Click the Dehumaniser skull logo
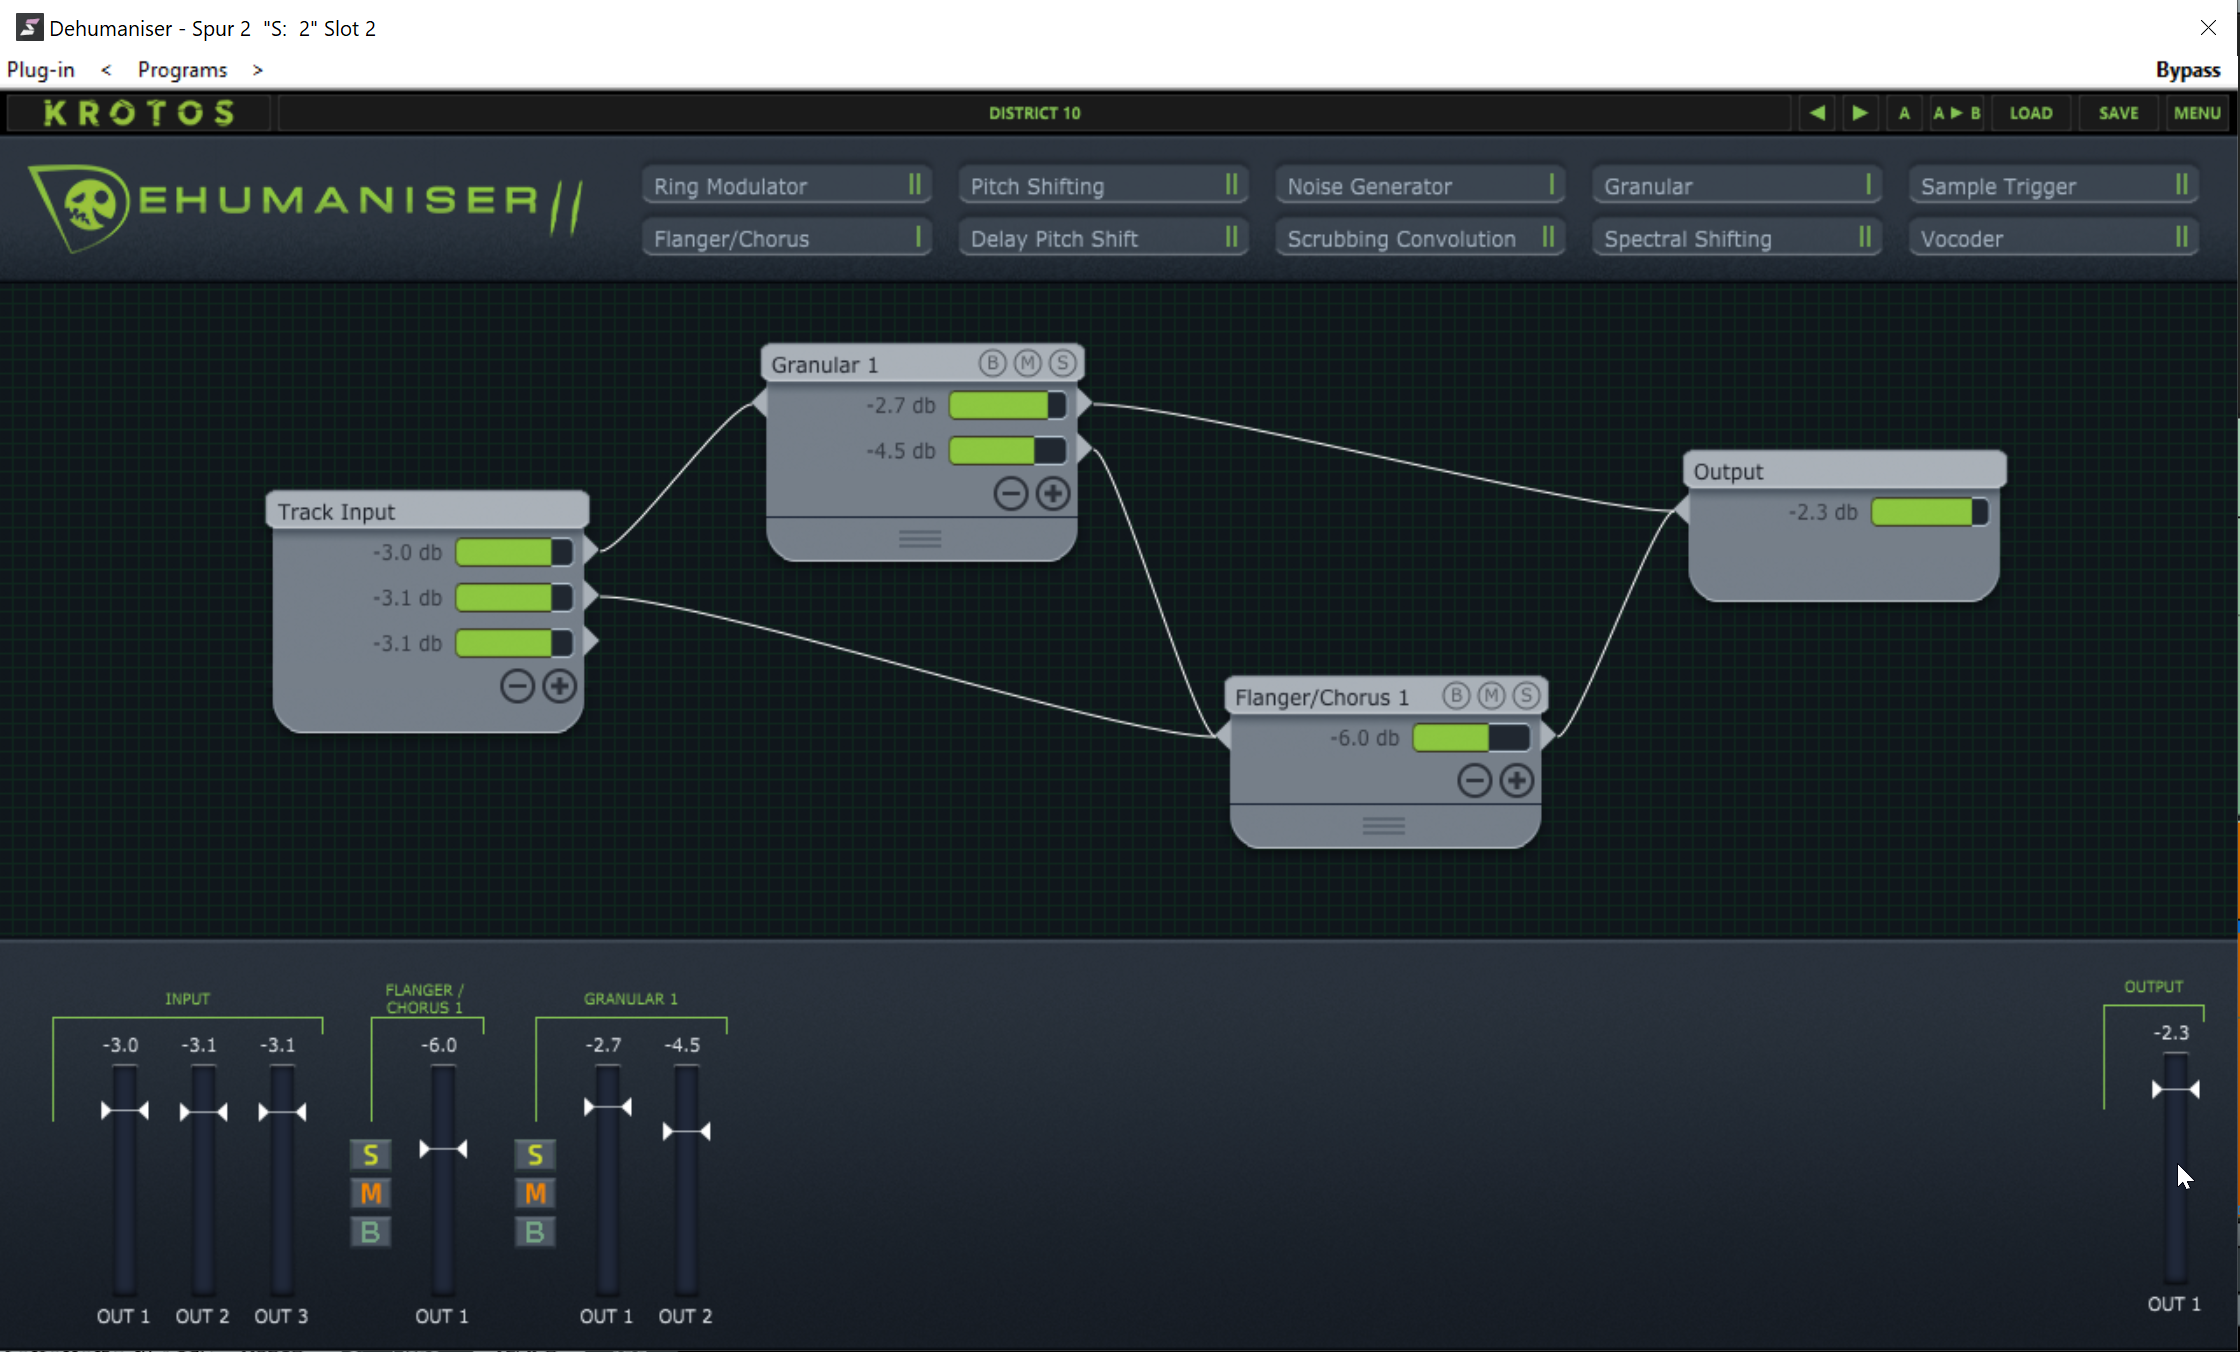This screenshot has width=2240, height=1352. coord(82,207)
